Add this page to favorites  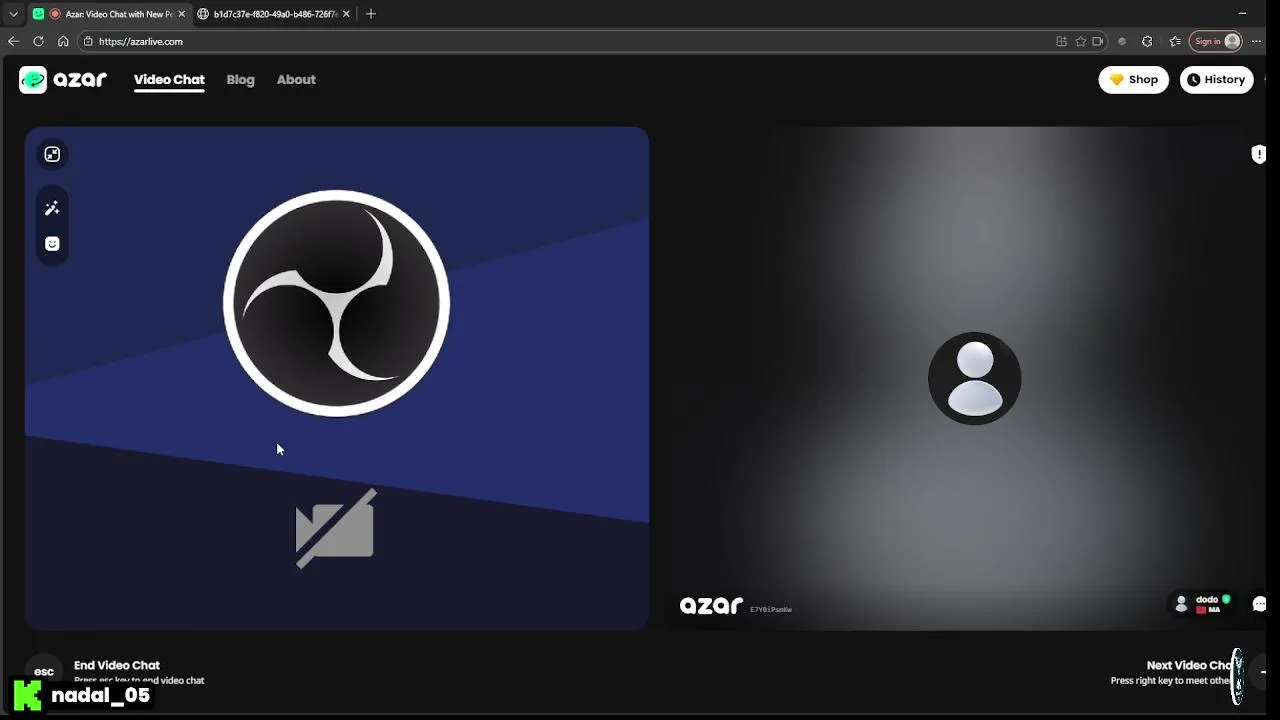pos(1080,41)
